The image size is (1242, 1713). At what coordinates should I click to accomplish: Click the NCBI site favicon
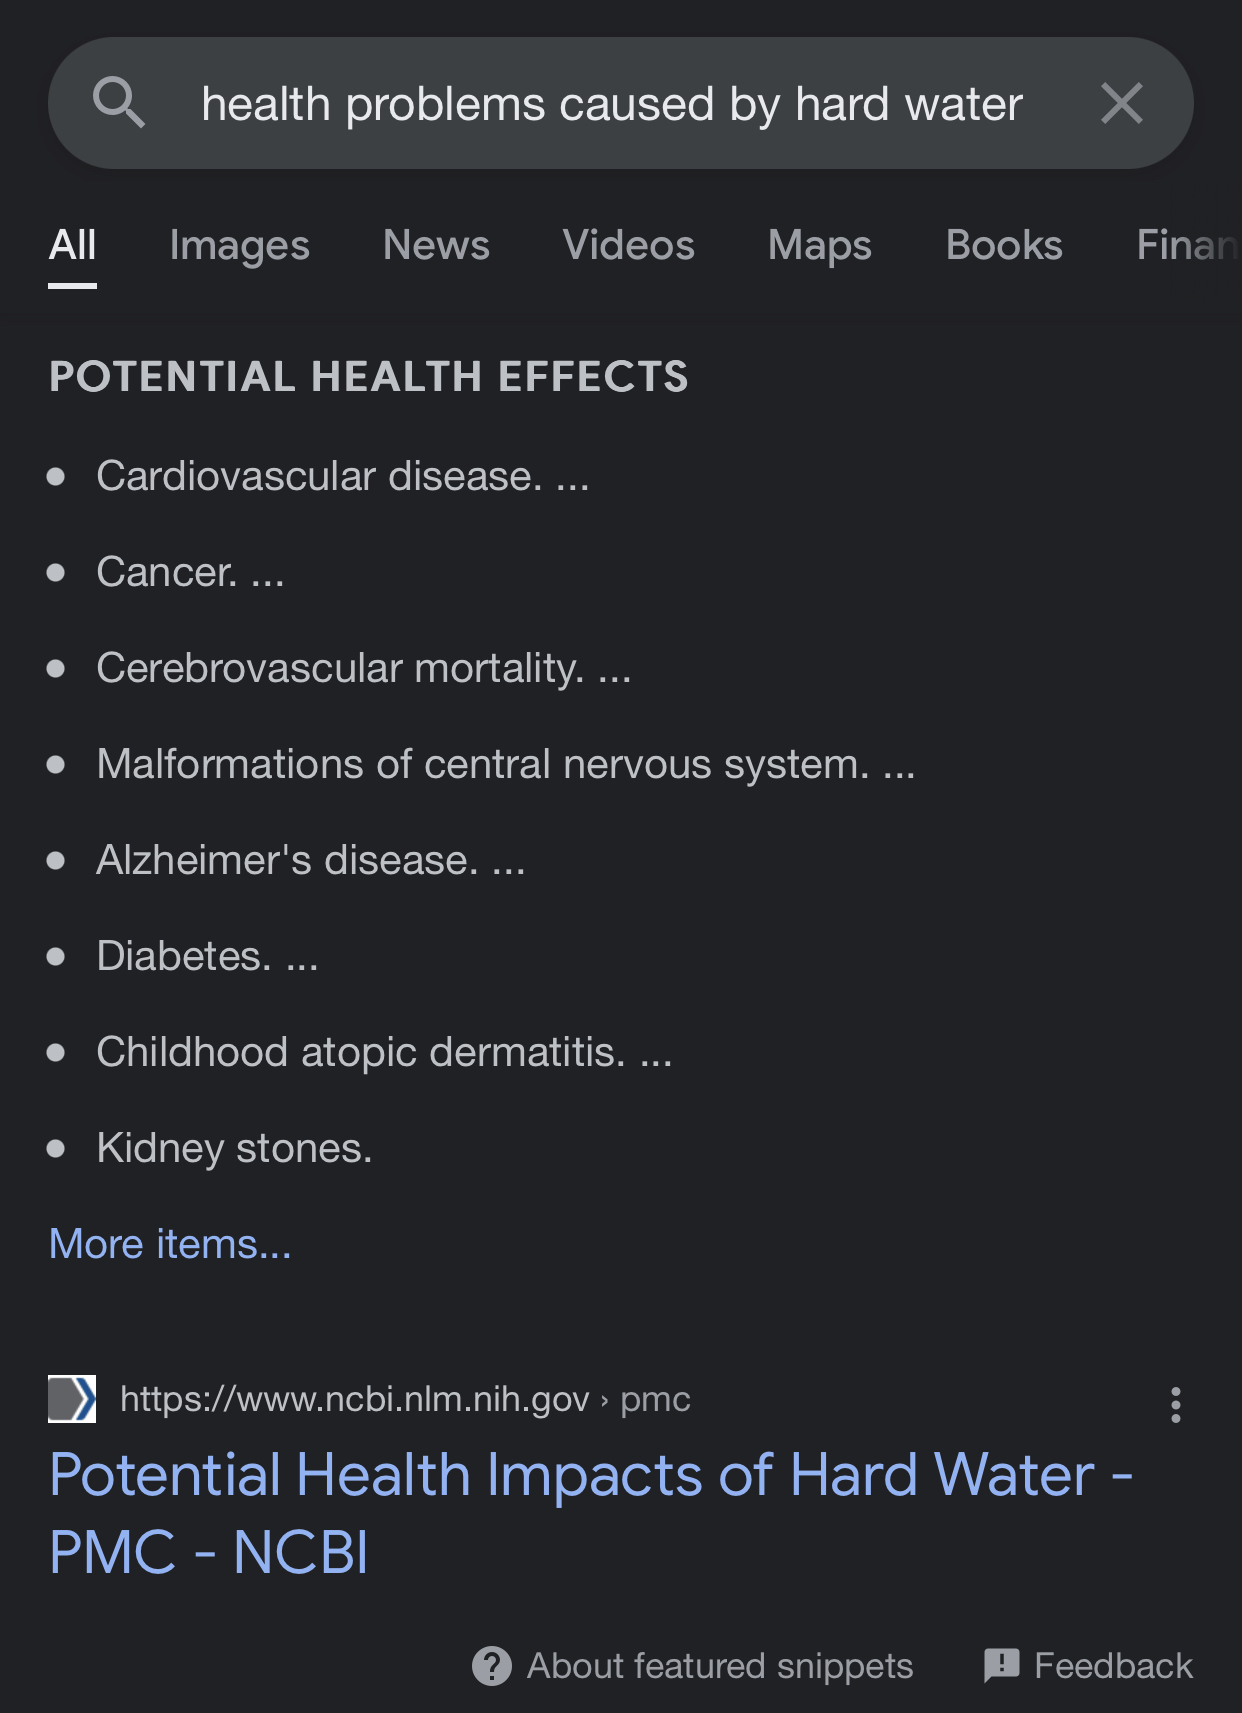(72, 1398)
